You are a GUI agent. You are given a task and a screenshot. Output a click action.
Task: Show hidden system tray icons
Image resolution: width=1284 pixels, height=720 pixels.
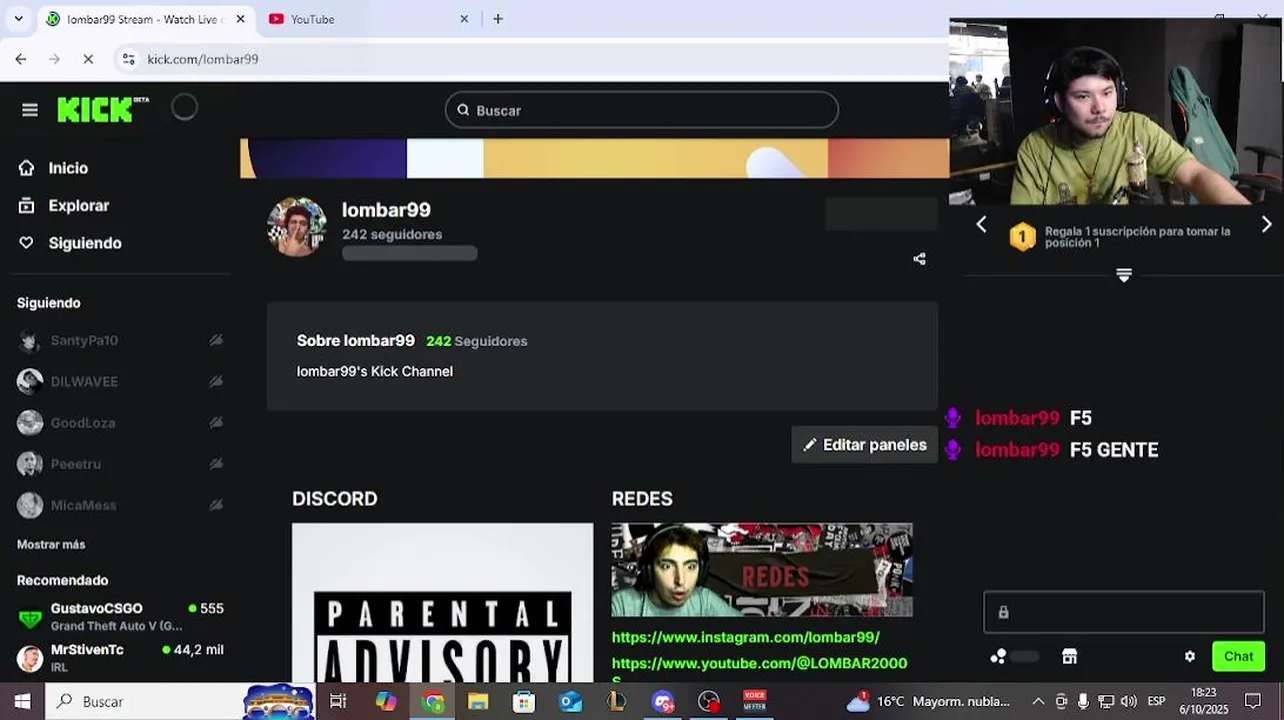1038,701
